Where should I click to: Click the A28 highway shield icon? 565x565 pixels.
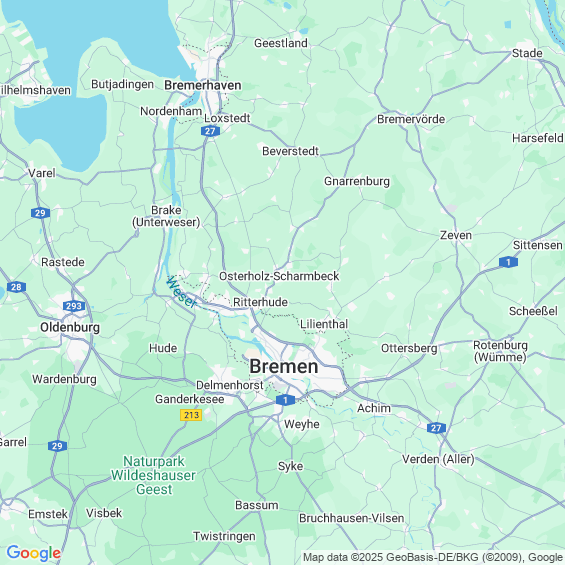coord(16,287)
